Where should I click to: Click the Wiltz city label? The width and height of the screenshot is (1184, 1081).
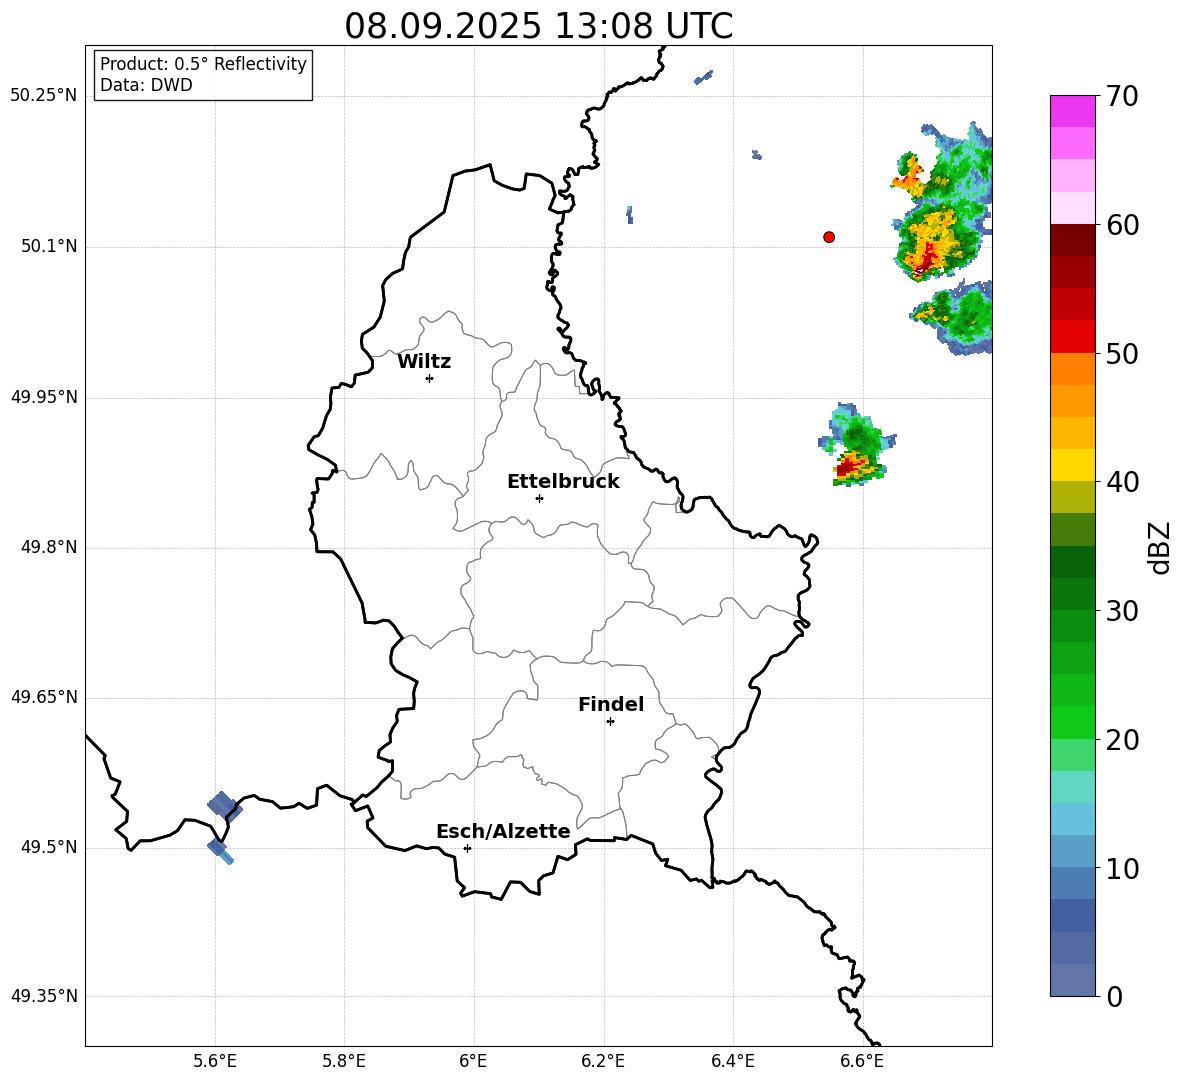[424, 362]
